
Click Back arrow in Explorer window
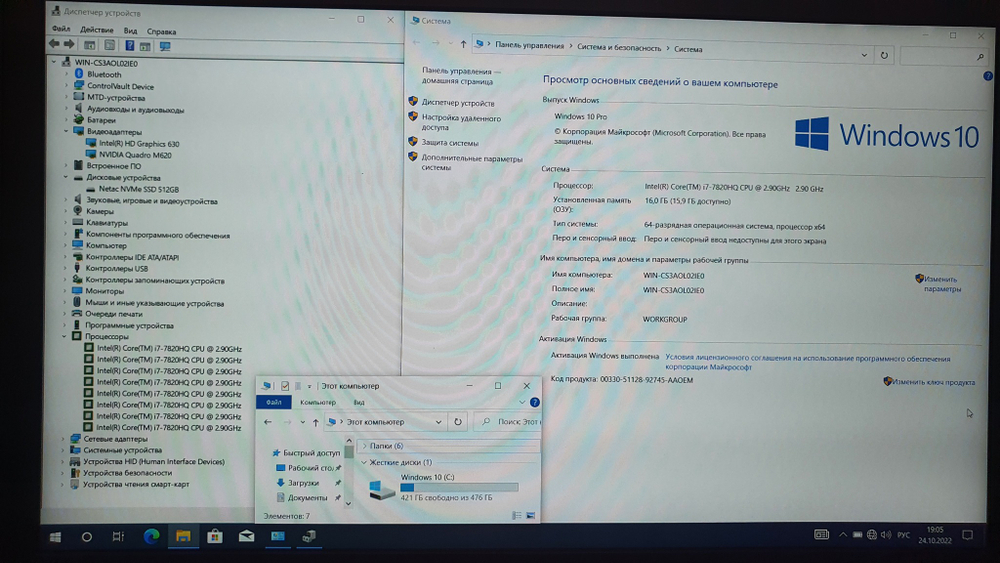coord(268,422)
